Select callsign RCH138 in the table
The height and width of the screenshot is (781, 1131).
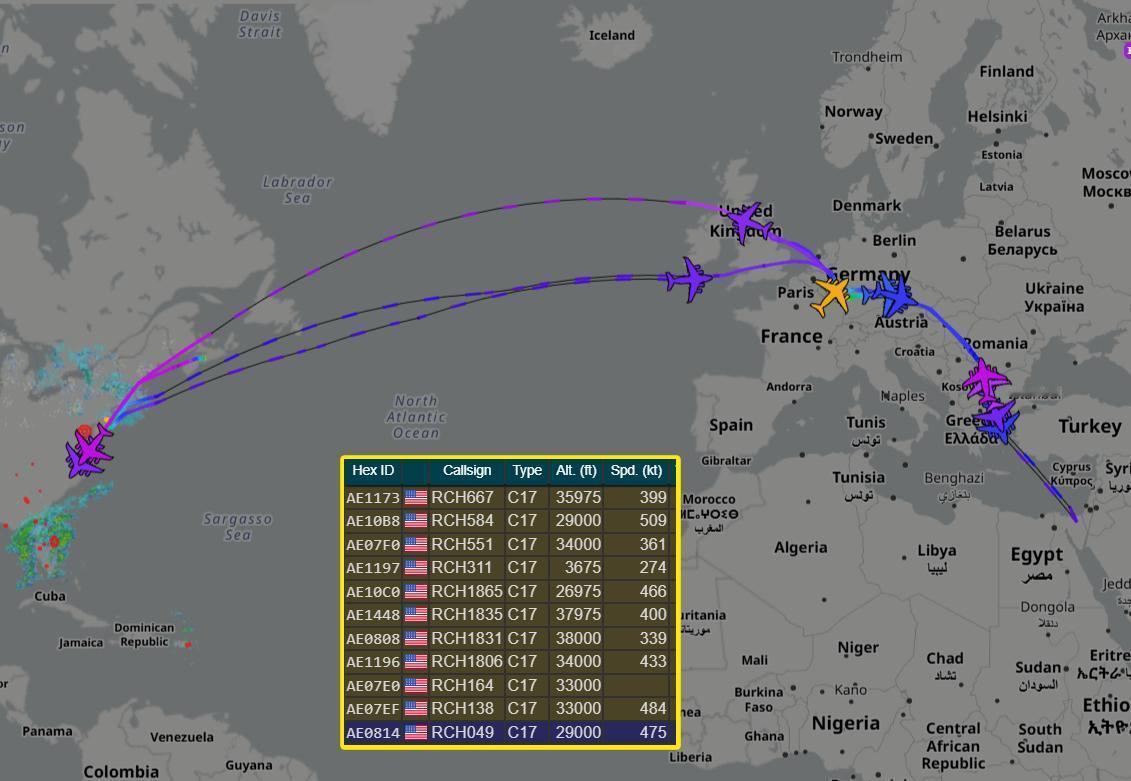(462, 708)
